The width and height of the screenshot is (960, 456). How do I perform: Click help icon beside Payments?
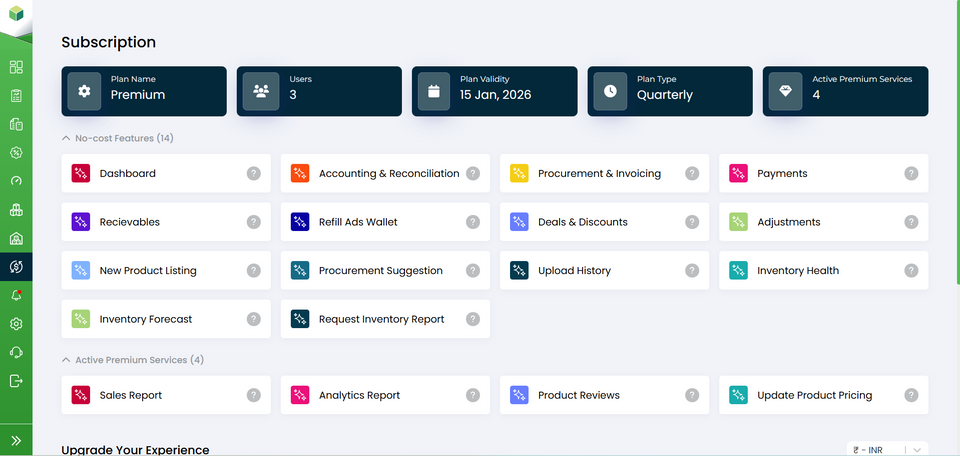coord(911,174)
